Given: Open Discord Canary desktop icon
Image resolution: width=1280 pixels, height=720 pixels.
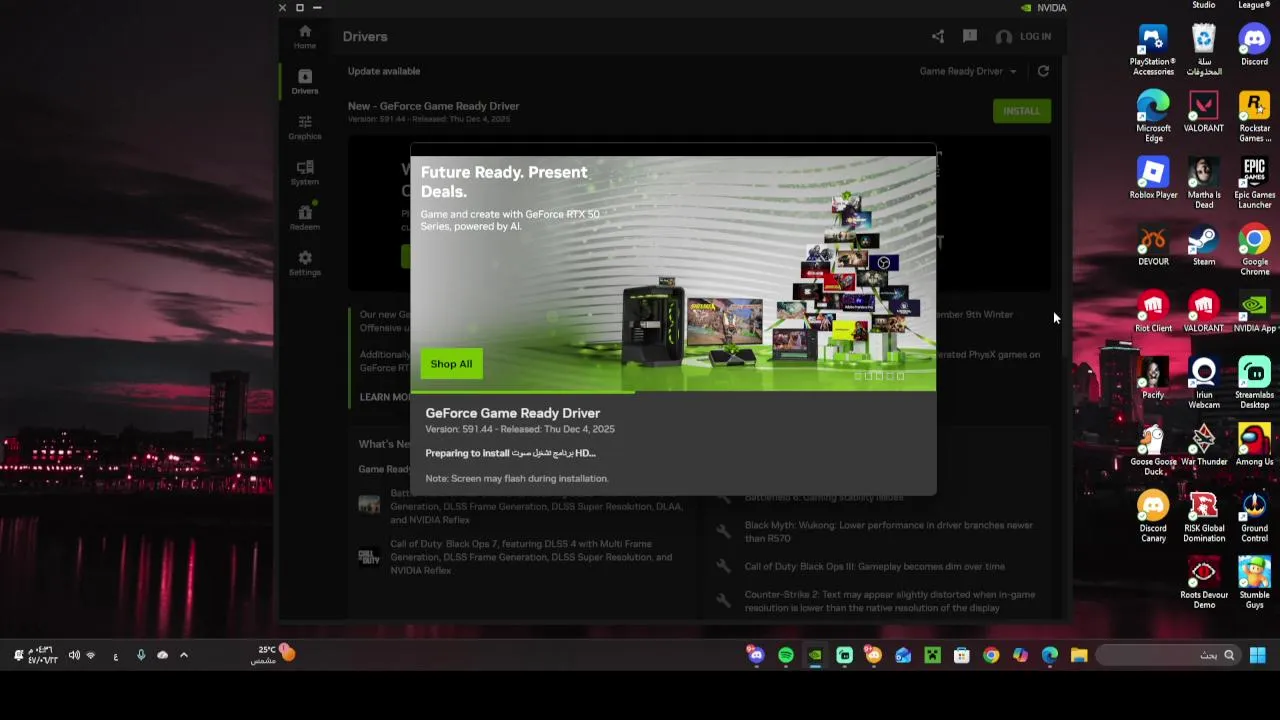Looking at the screenshot, I should [x=1153, y=517].
